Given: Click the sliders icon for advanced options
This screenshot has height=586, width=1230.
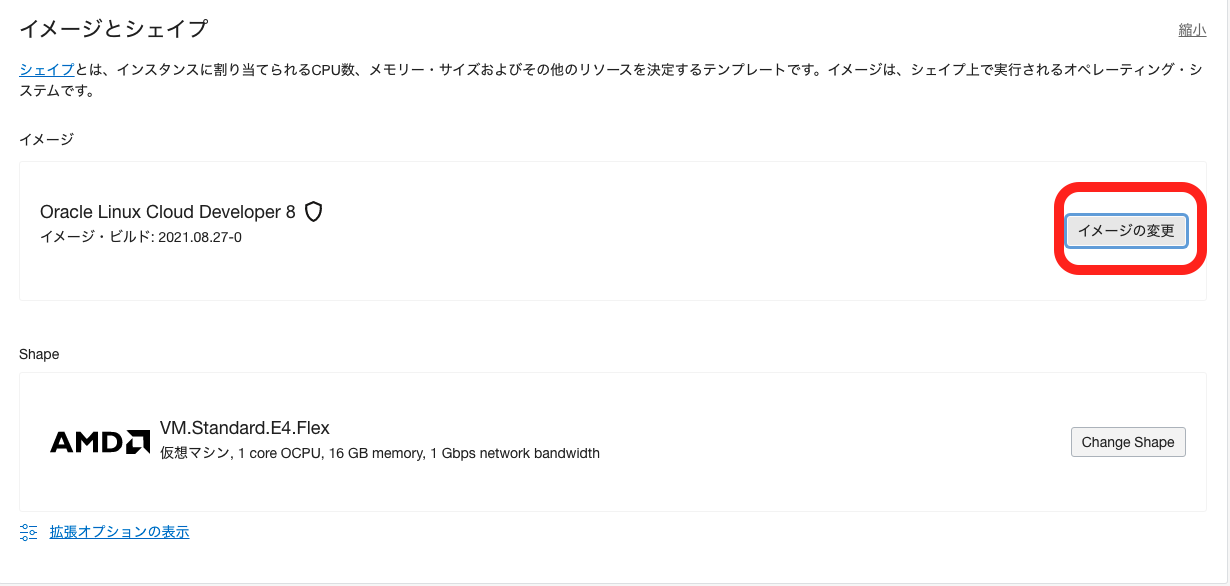Looking at the screenshot, I should [29, 532].
